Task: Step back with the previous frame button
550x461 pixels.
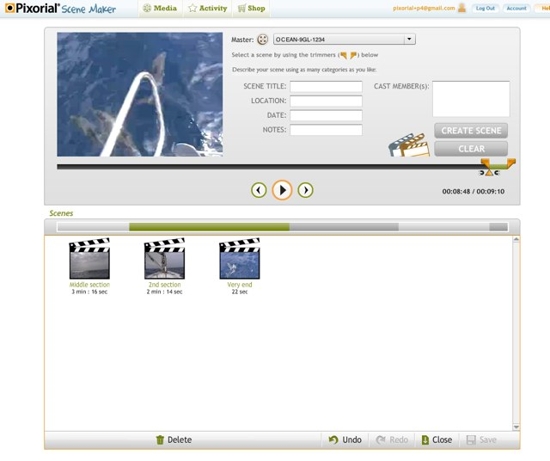Action: point(259,190)
